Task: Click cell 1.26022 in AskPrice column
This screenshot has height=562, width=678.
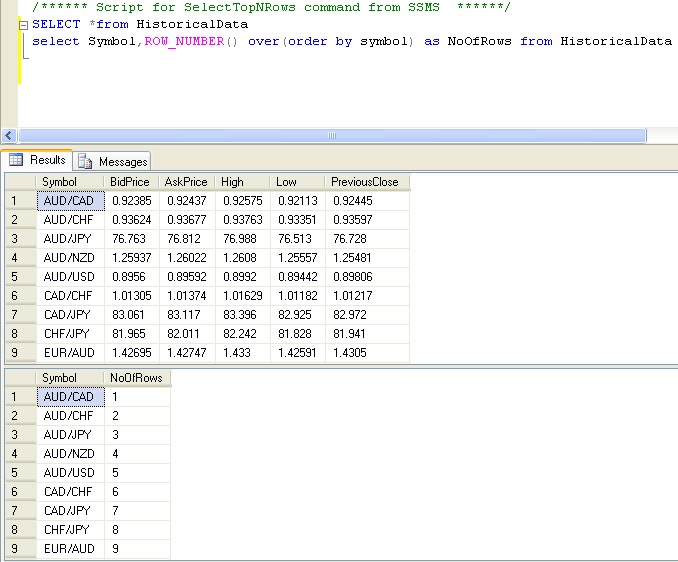Action: click(x=187, y=258)
